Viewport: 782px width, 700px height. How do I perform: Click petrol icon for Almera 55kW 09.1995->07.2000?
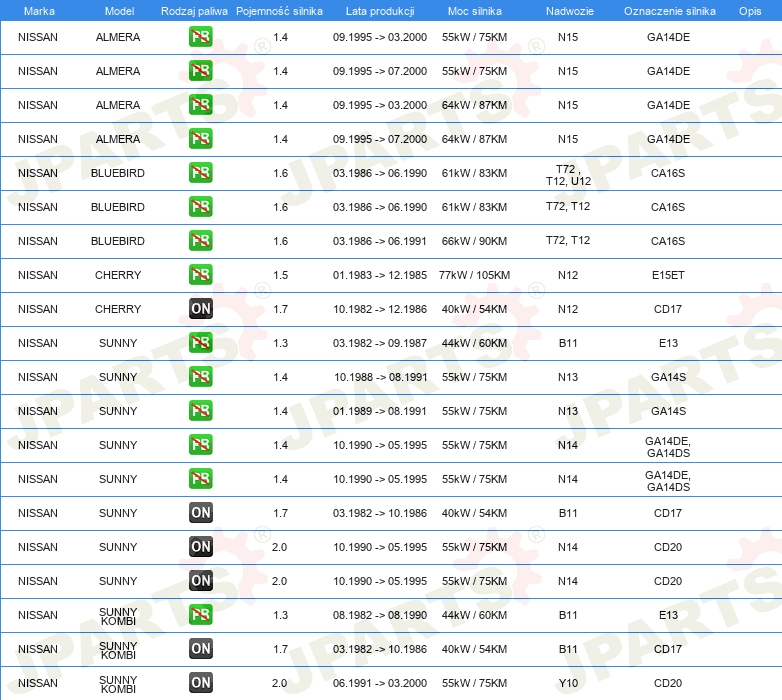point(200,71)
